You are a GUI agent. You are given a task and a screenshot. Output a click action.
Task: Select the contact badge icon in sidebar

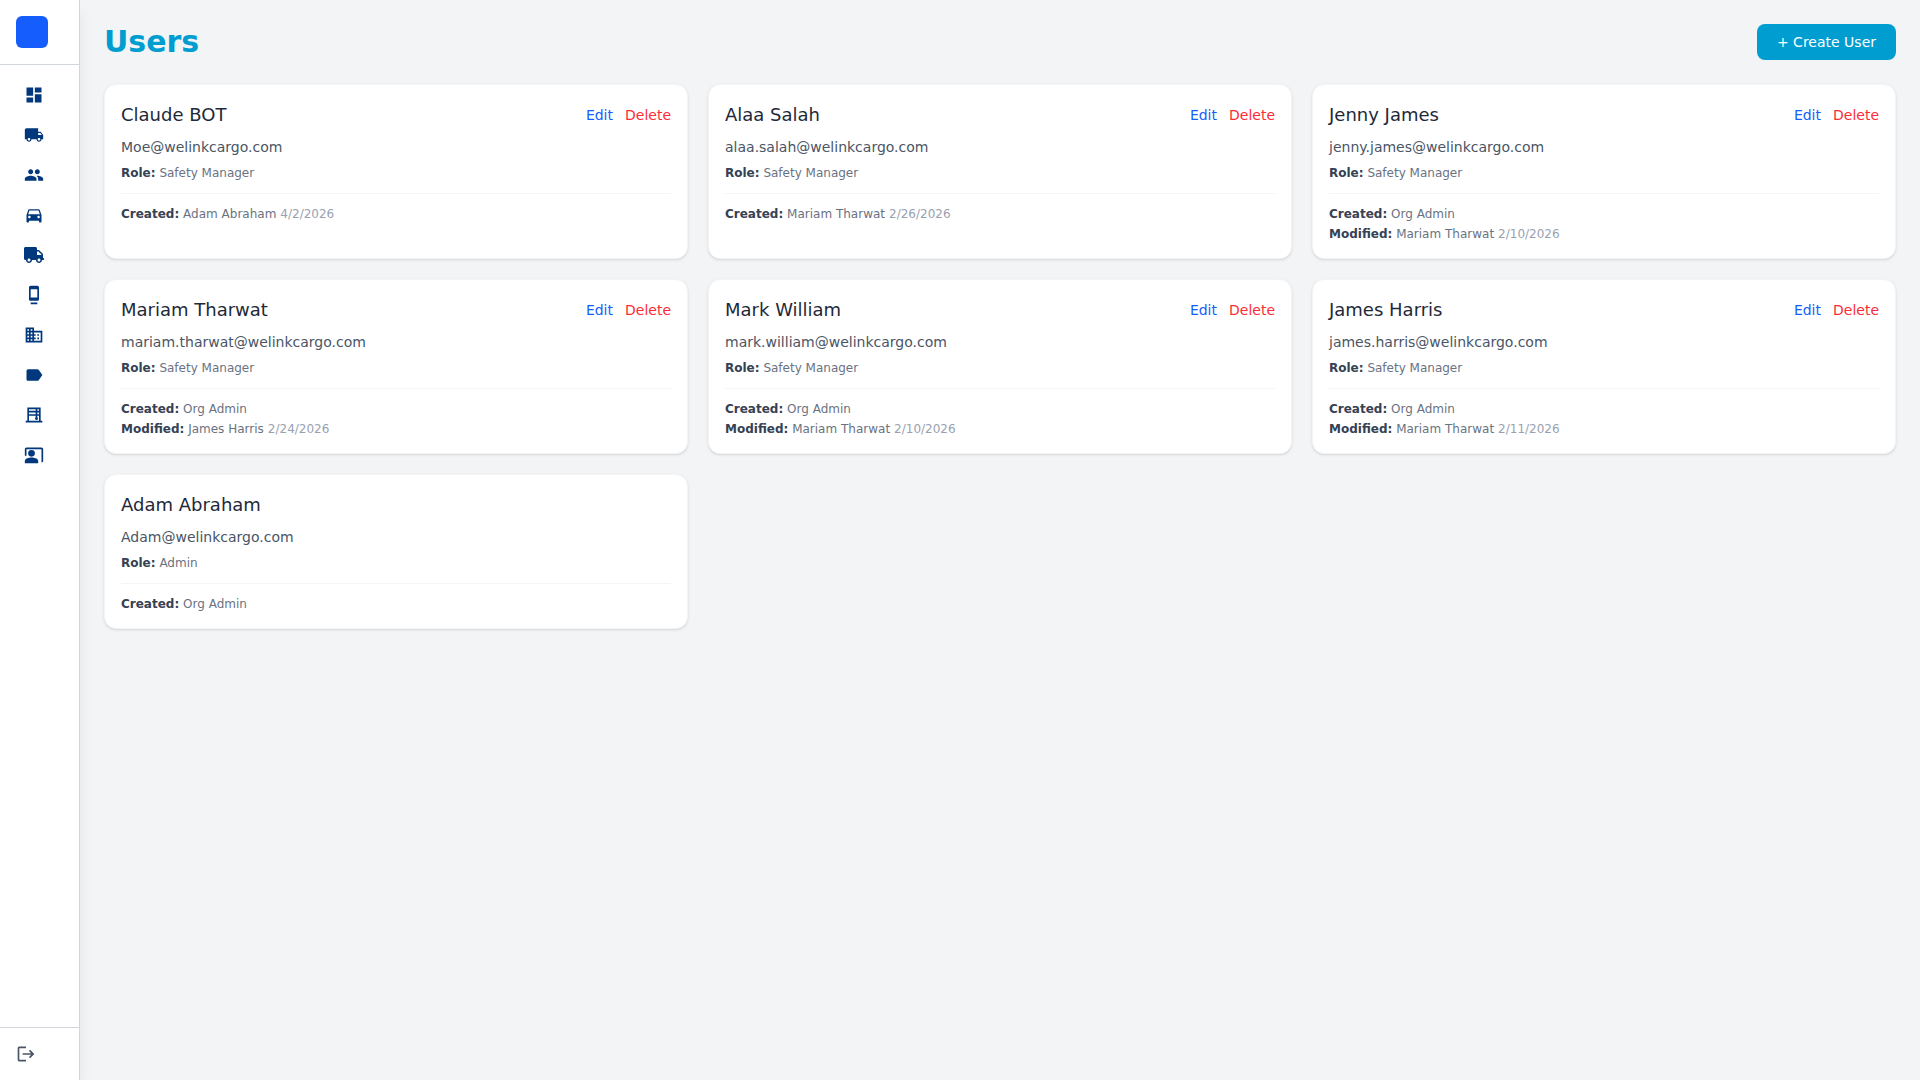coord(33,455)
